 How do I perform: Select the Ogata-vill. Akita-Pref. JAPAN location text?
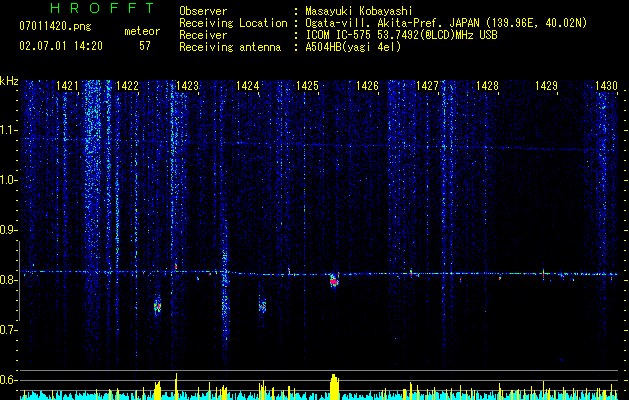tap(446, 23)
